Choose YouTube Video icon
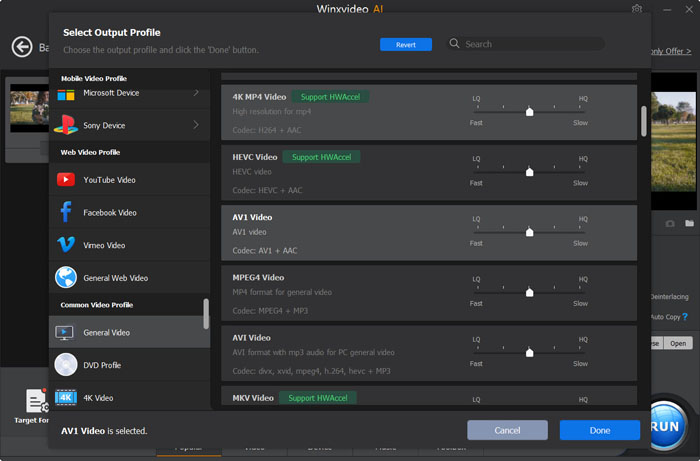The image size is (700, 461). tap(66, 179)
